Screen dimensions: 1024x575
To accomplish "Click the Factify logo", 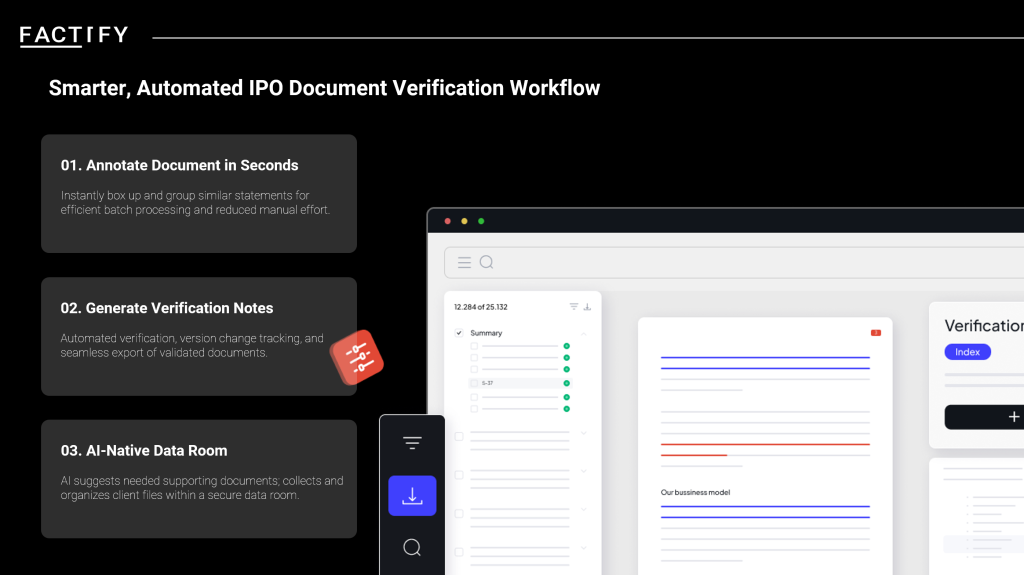I will click(x=74, y=36).
